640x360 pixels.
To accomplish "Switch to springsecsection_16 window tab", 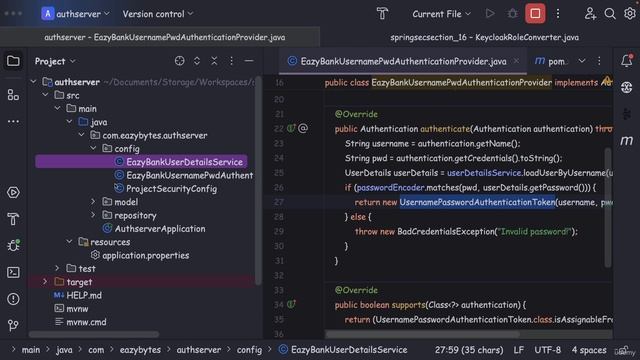I will point(484,37).
